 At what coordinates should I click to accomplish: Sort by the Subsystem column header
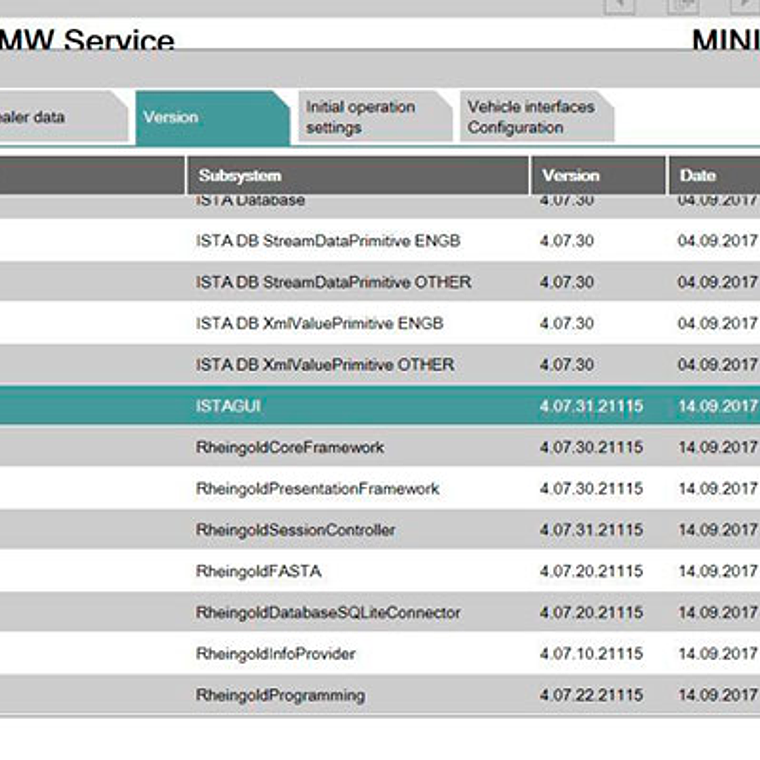(x=356, y=175)
